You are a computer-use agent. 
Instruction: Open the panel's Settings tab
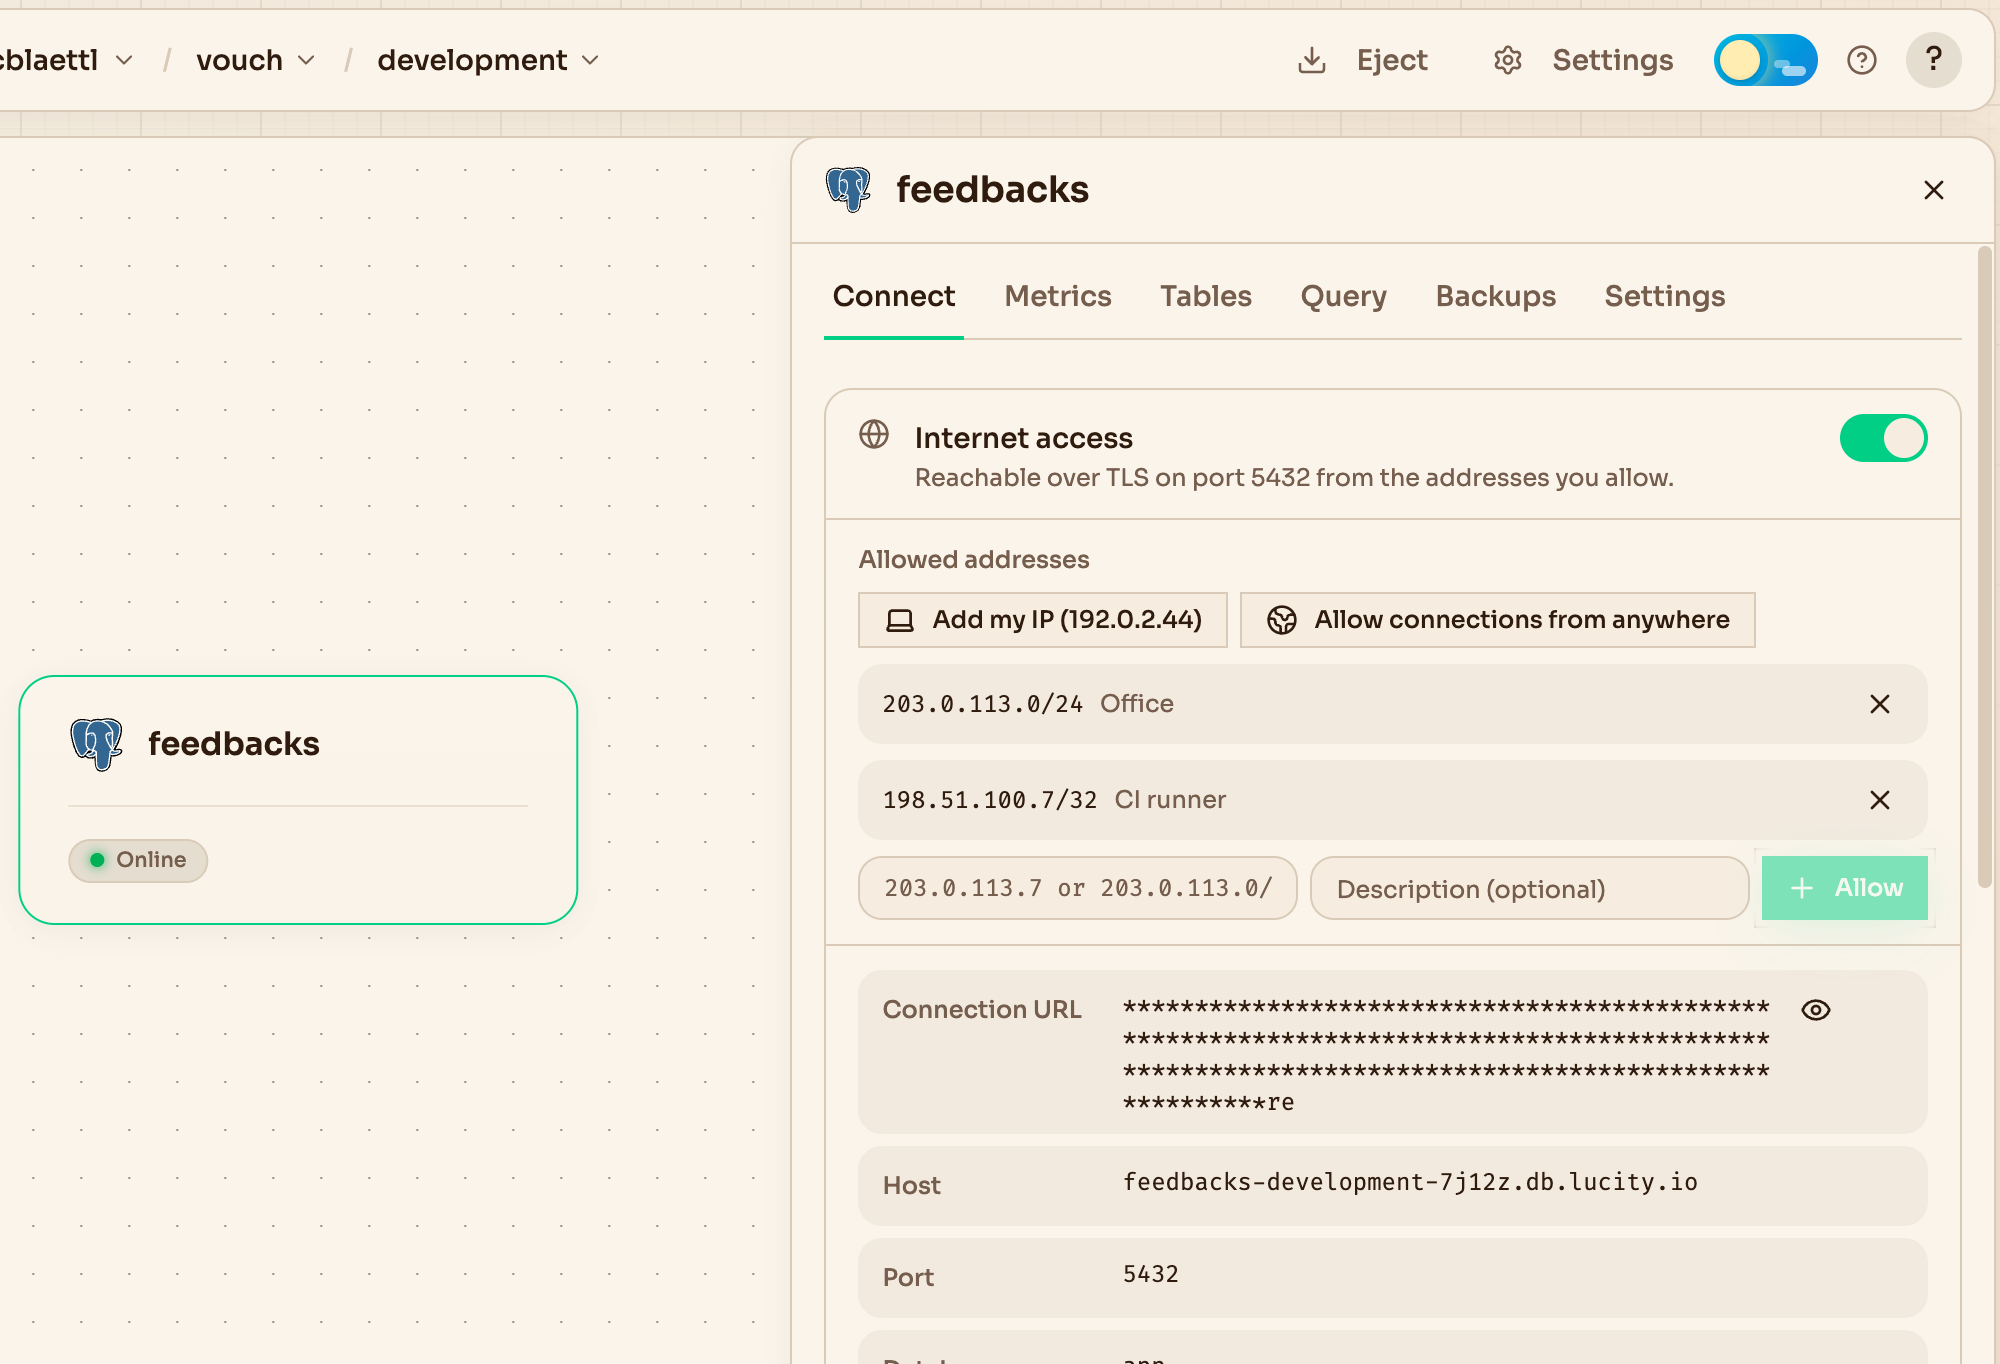pyautogui.click(x=1664, y=296)
